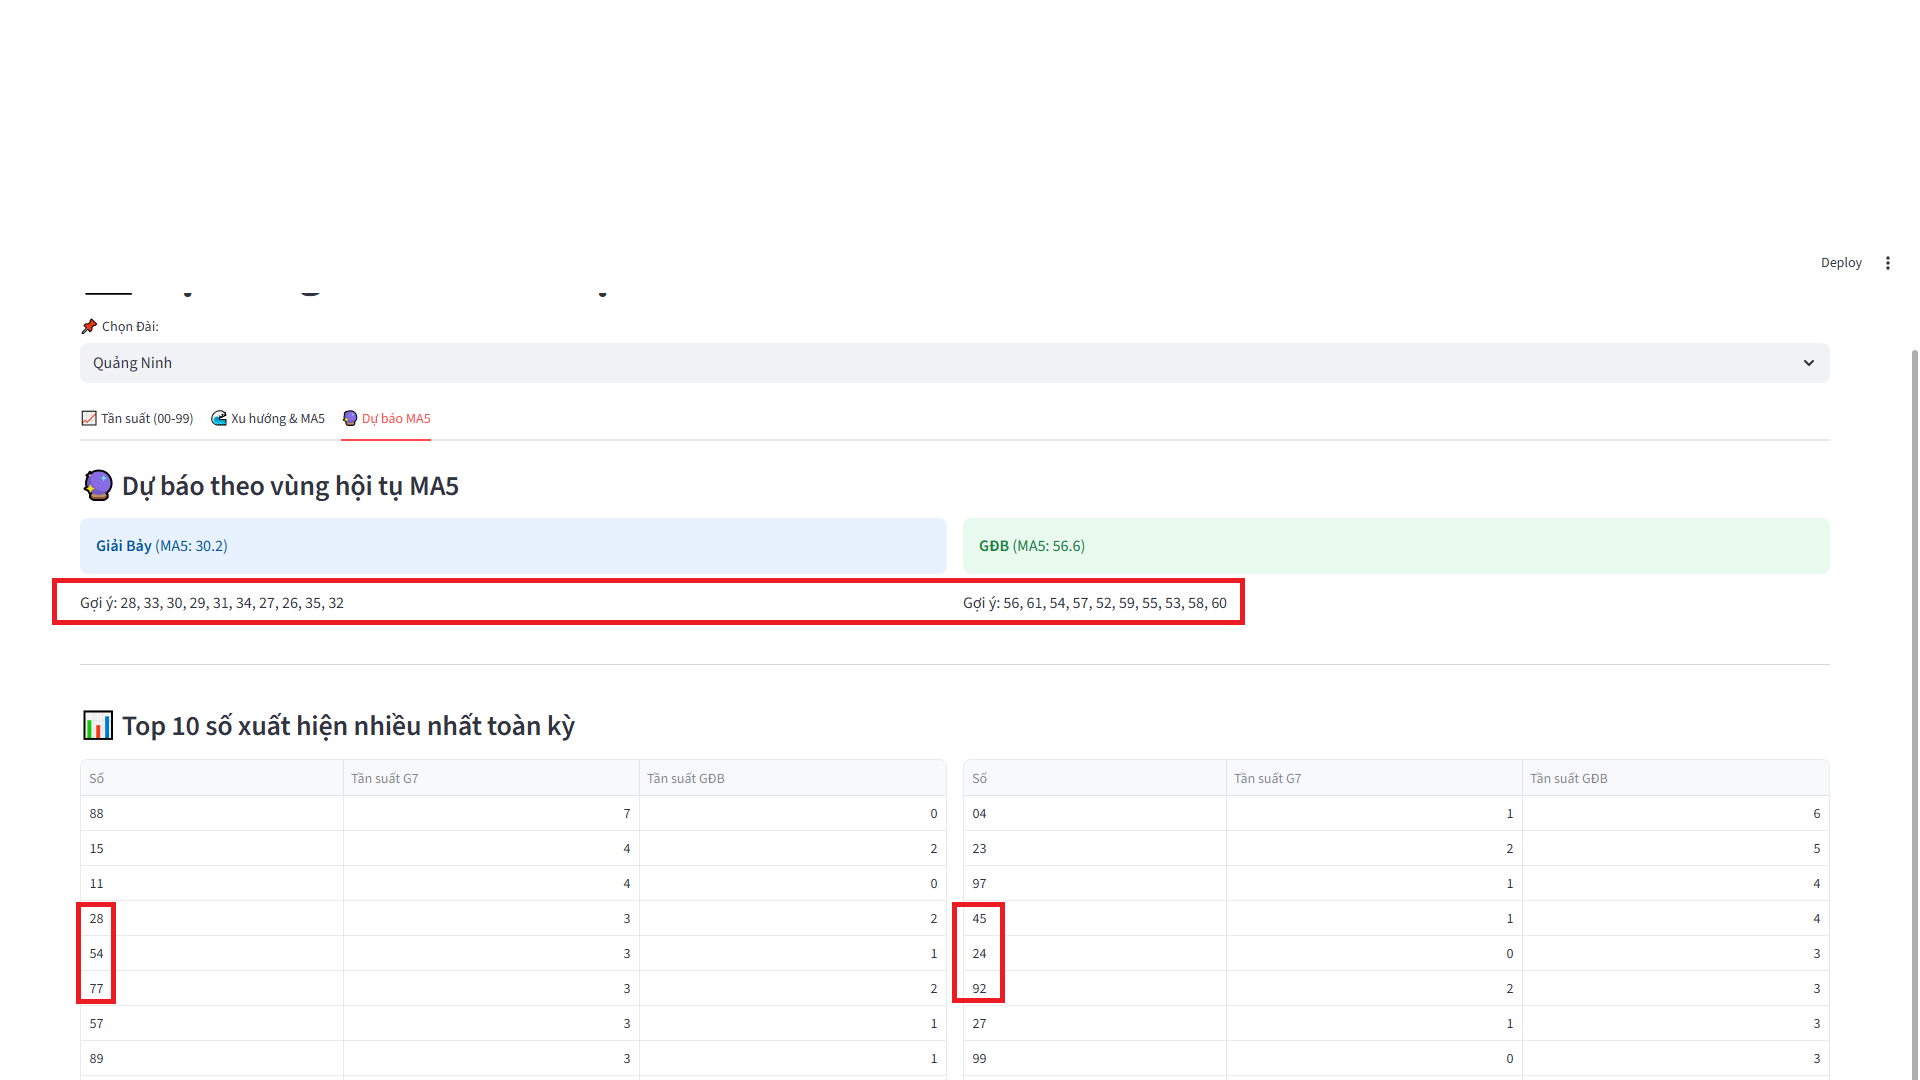1920x1080 pixels.
Task: Click the chart icon on Tần suất tab
Action: pos(89,418)
